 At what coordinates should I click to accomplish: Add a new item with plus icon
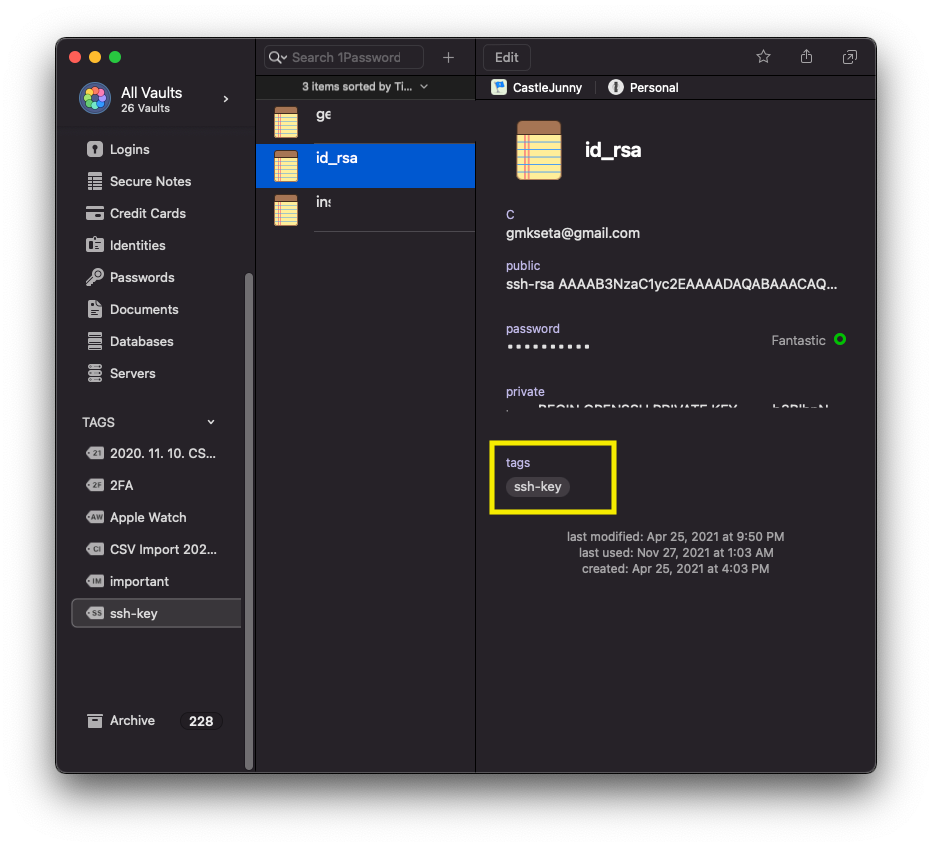[x=448, y=58]
